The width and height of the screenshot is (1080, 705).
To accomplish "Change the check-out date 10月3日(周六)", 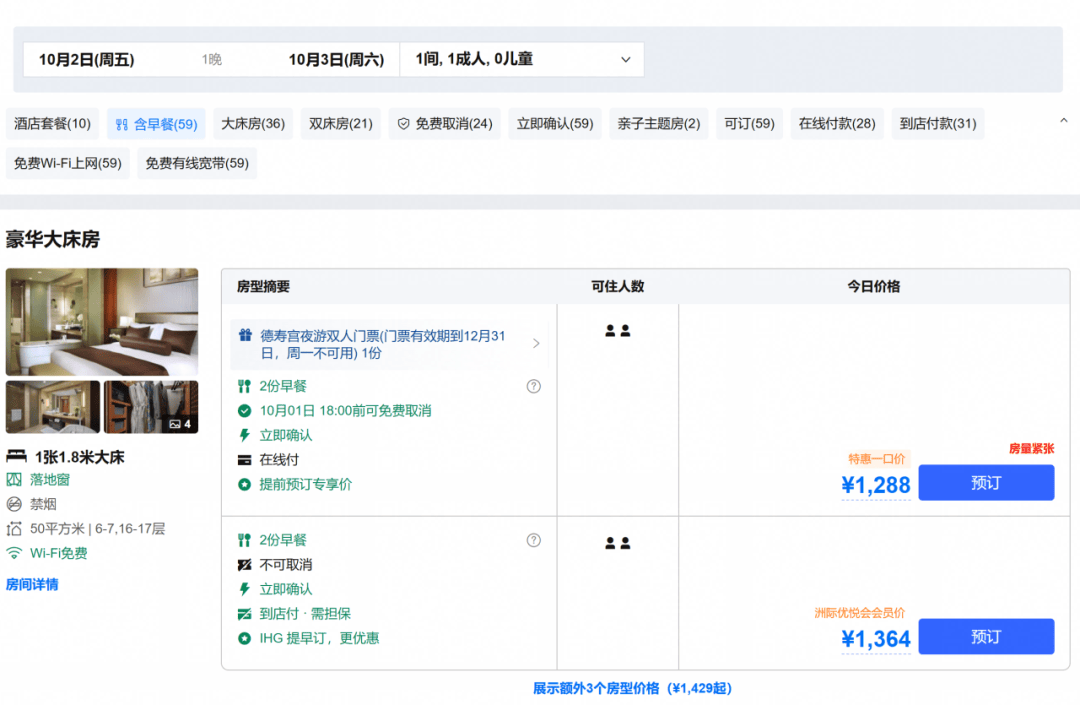I will point(336,60).
